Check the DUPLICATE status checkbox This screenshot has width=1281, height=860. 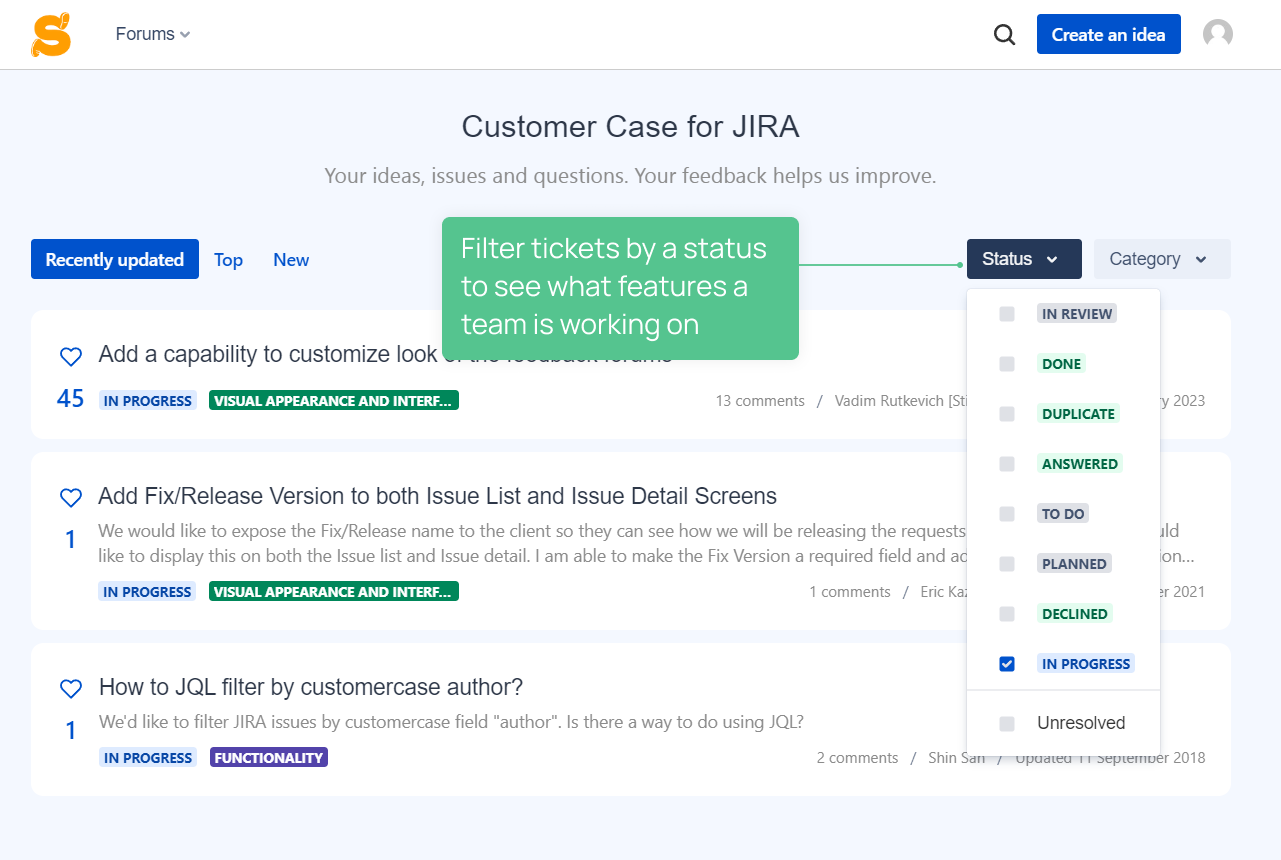click(x=1007, y=414)
